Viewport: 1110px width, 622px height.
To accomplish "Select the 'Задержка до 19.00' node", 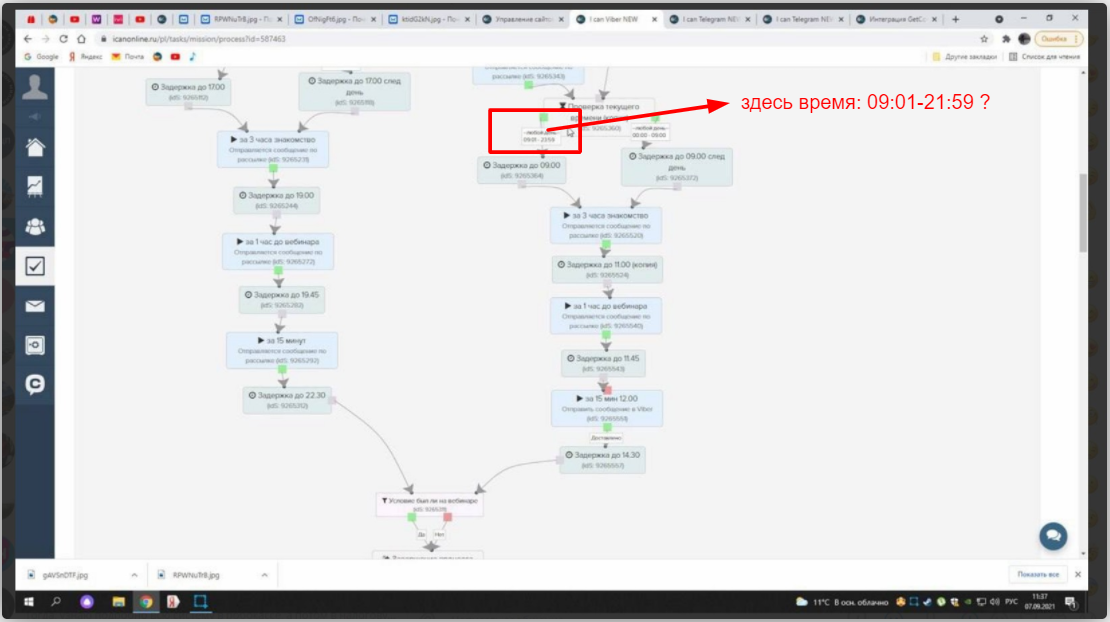I will tap(277, 200).
